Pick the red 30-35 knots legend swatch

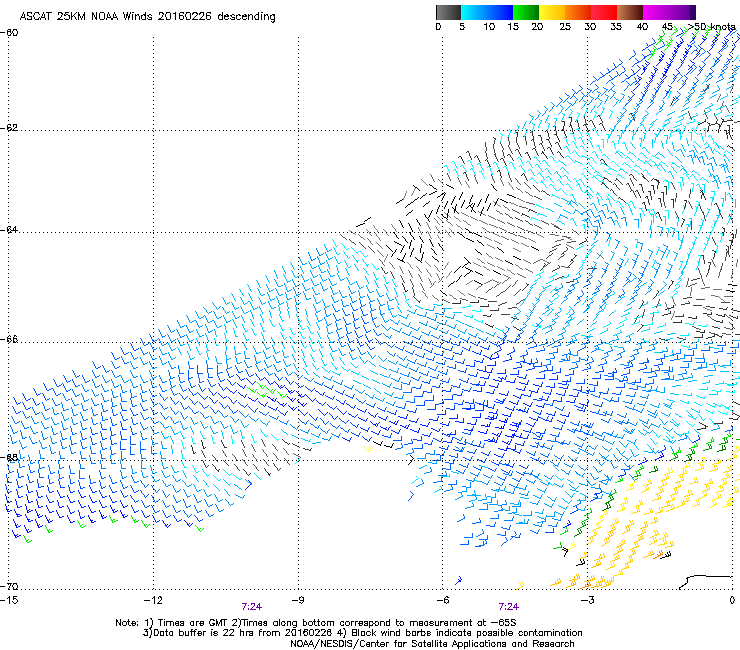click(603, 12)
